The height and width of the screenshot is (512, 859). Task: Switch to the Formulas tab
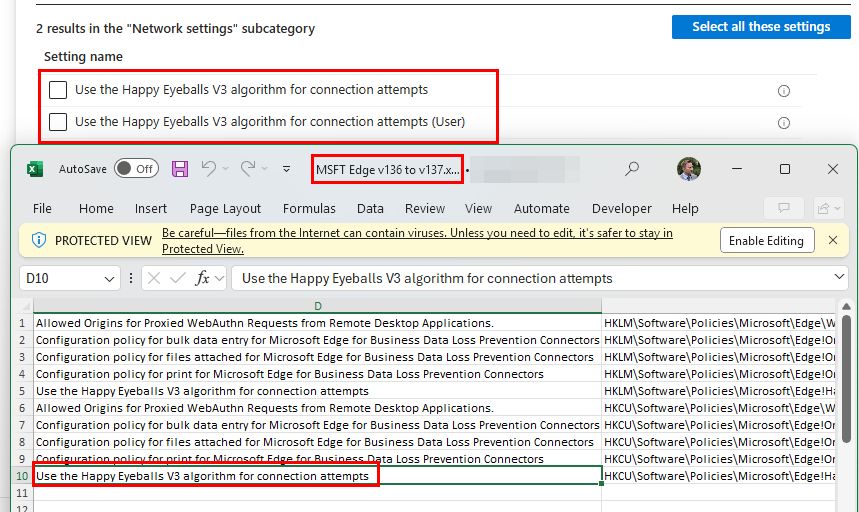point(309,209)
